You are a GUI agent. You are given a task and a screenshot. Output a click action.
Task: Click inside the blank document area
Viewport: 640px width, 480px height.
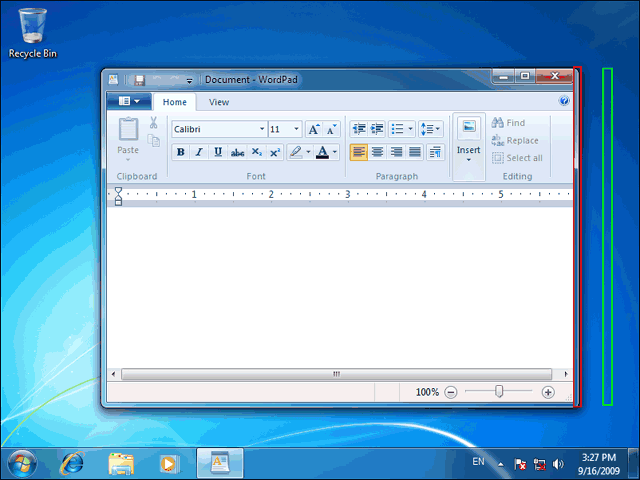pos(340,288)
